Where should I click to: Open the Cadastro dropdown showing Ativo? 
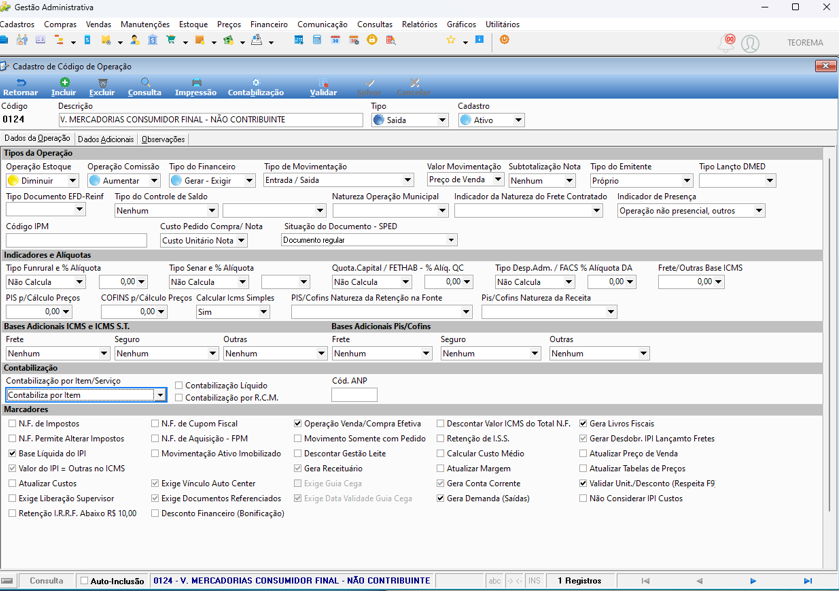[x=491, y=120]
